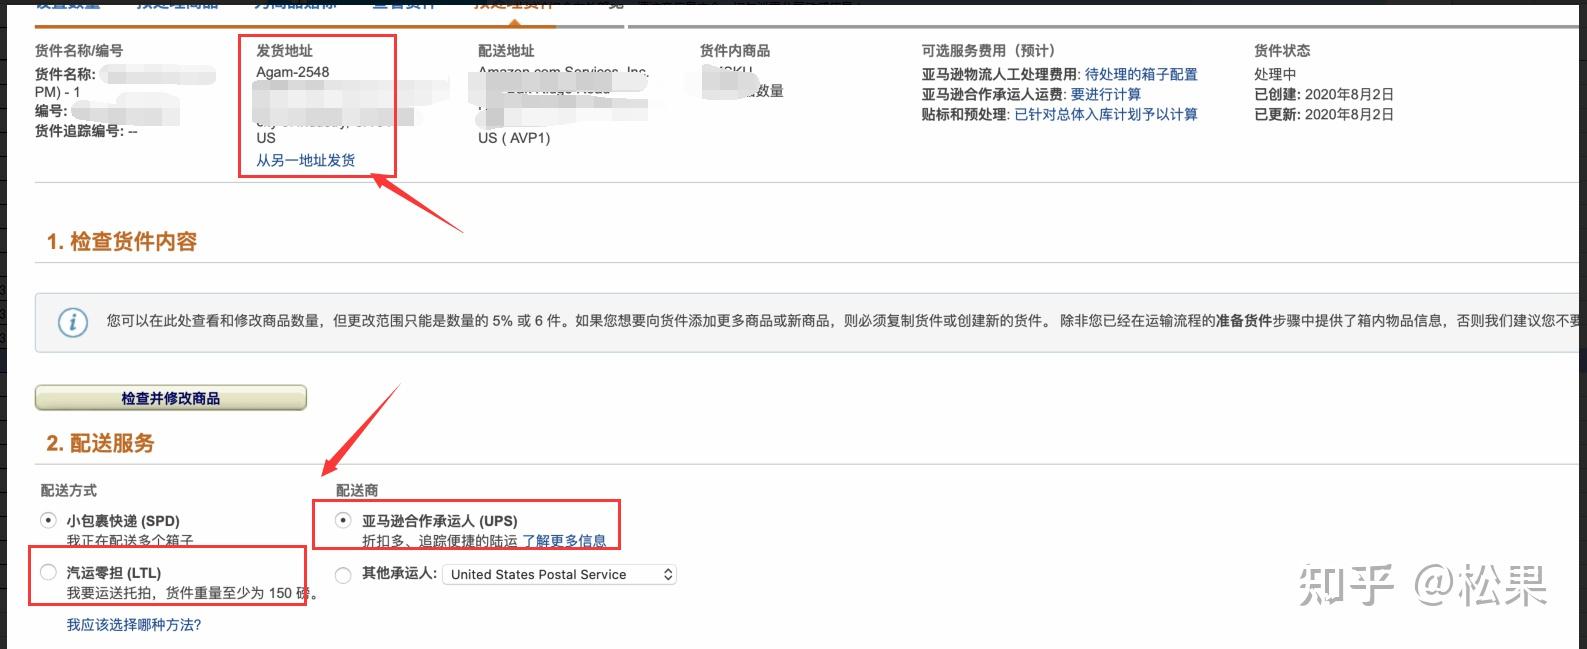Click the 处理中 status text
Image resolution: width=1587 pixels, height=649 pixels.
[x=1275, y=74]
